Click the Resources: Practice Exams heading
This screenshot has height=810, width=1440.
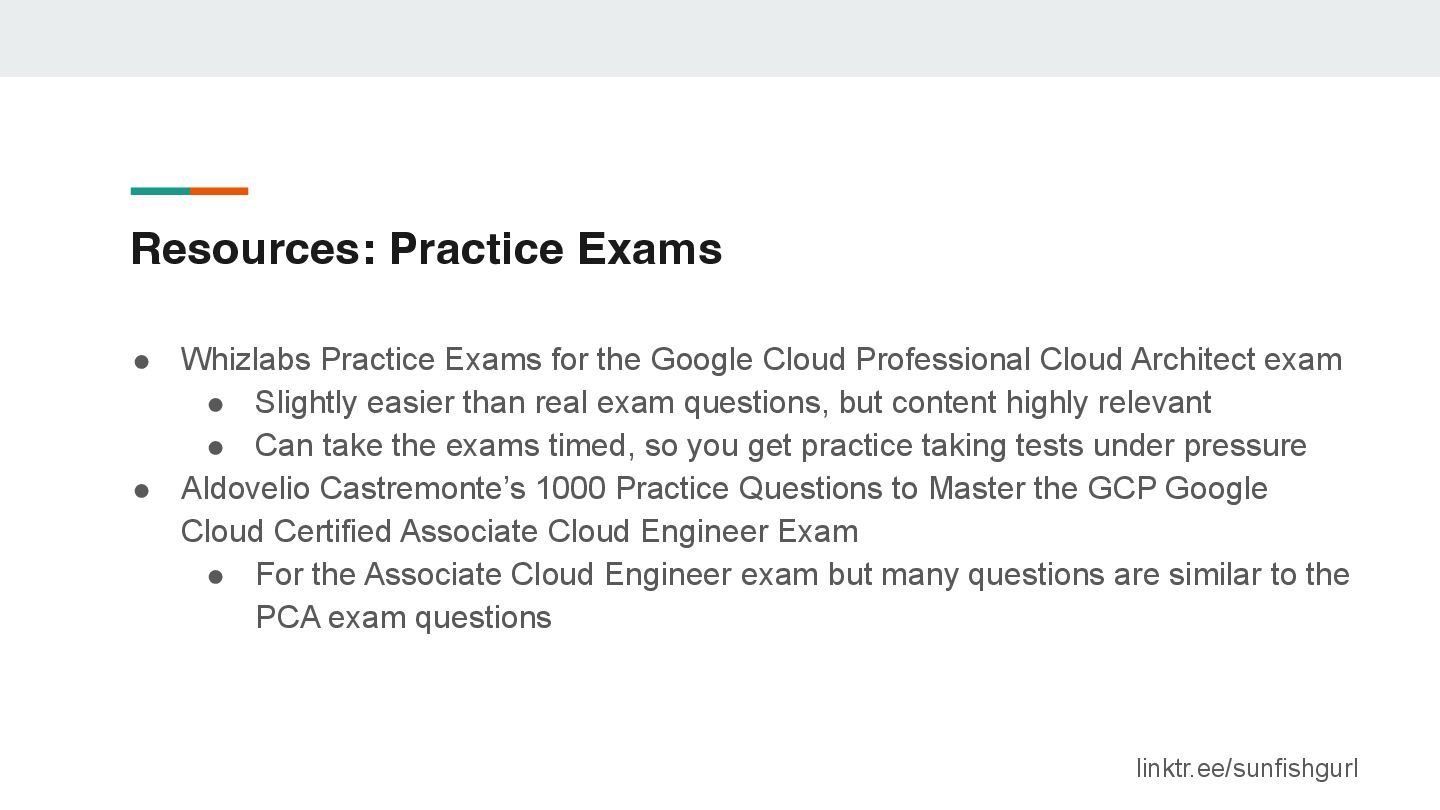tap(426, 248)
